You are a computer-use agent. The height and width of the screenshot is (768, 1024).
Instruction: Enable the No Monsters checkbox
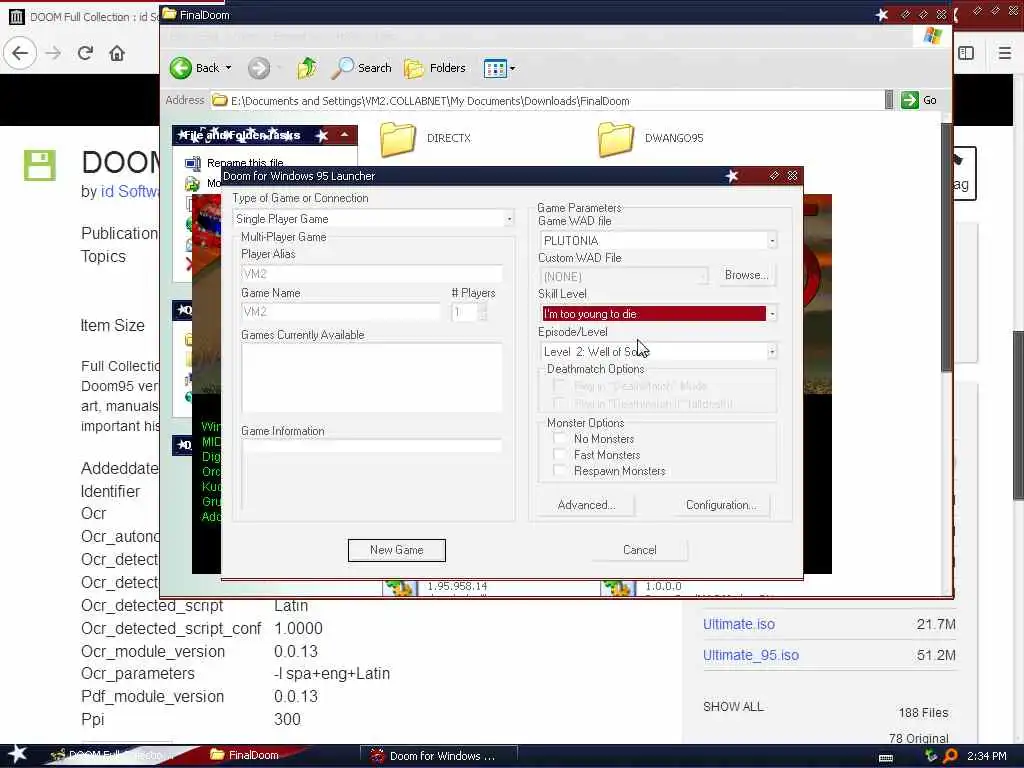(560, 438)
